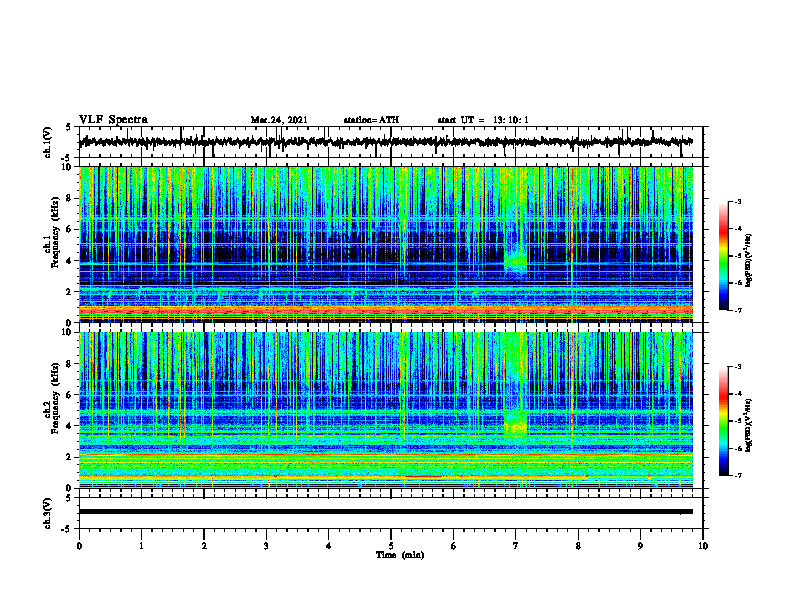Click time axis tick label "9"
Screen dimensions: 792x612
click(640, 546)
